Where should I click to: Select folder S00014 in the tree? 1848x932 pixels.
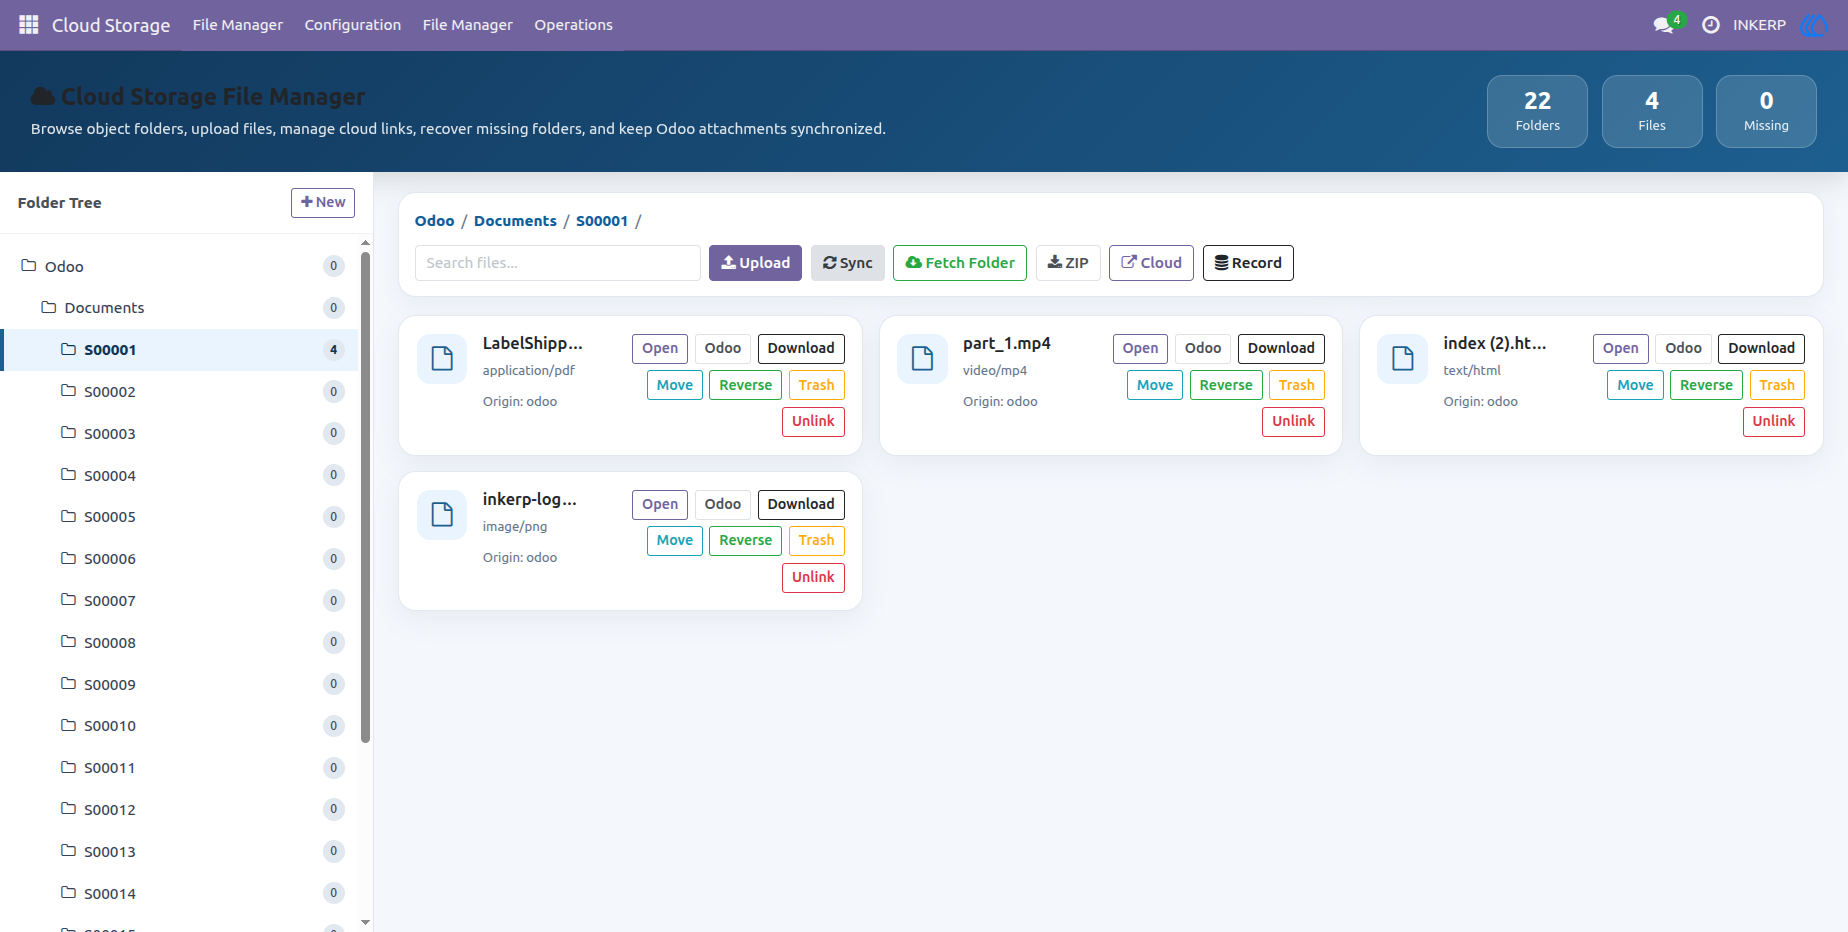179,893
